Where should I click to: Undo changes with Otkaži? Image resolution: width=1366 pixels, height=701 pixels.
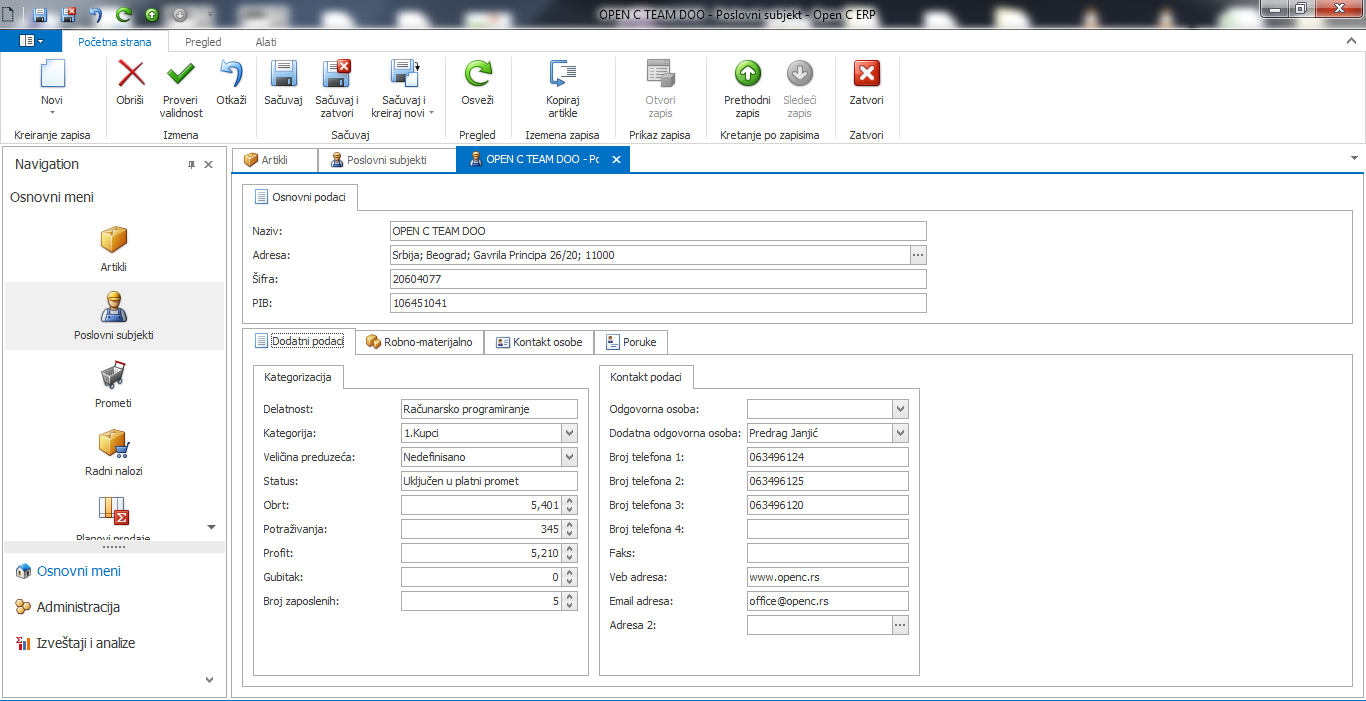[x=231, y=74]
